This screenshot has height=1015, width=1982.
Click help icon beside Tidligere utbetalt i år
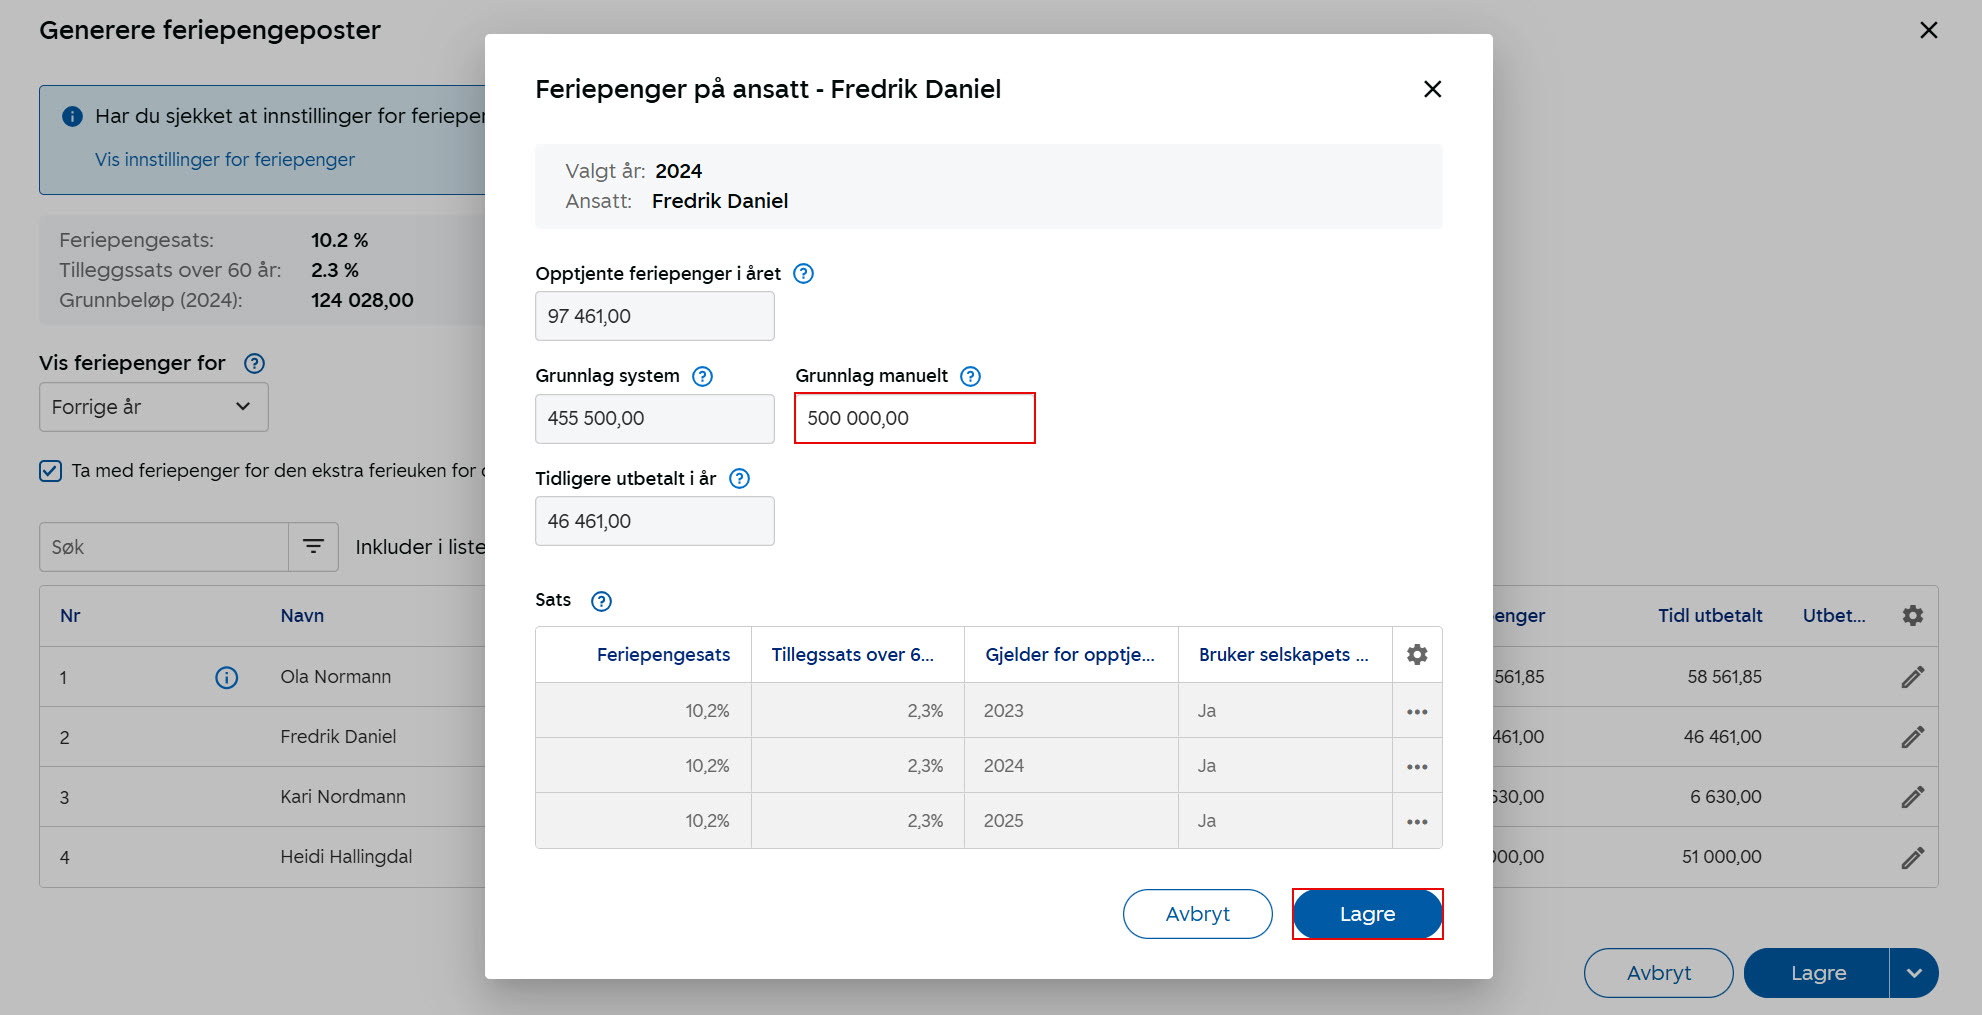click(739, 479)
